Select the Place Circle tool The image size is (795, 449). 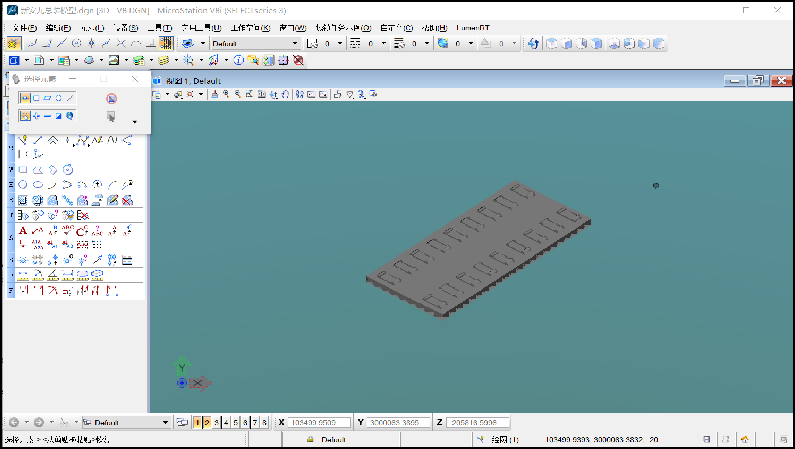coord(23,185)
